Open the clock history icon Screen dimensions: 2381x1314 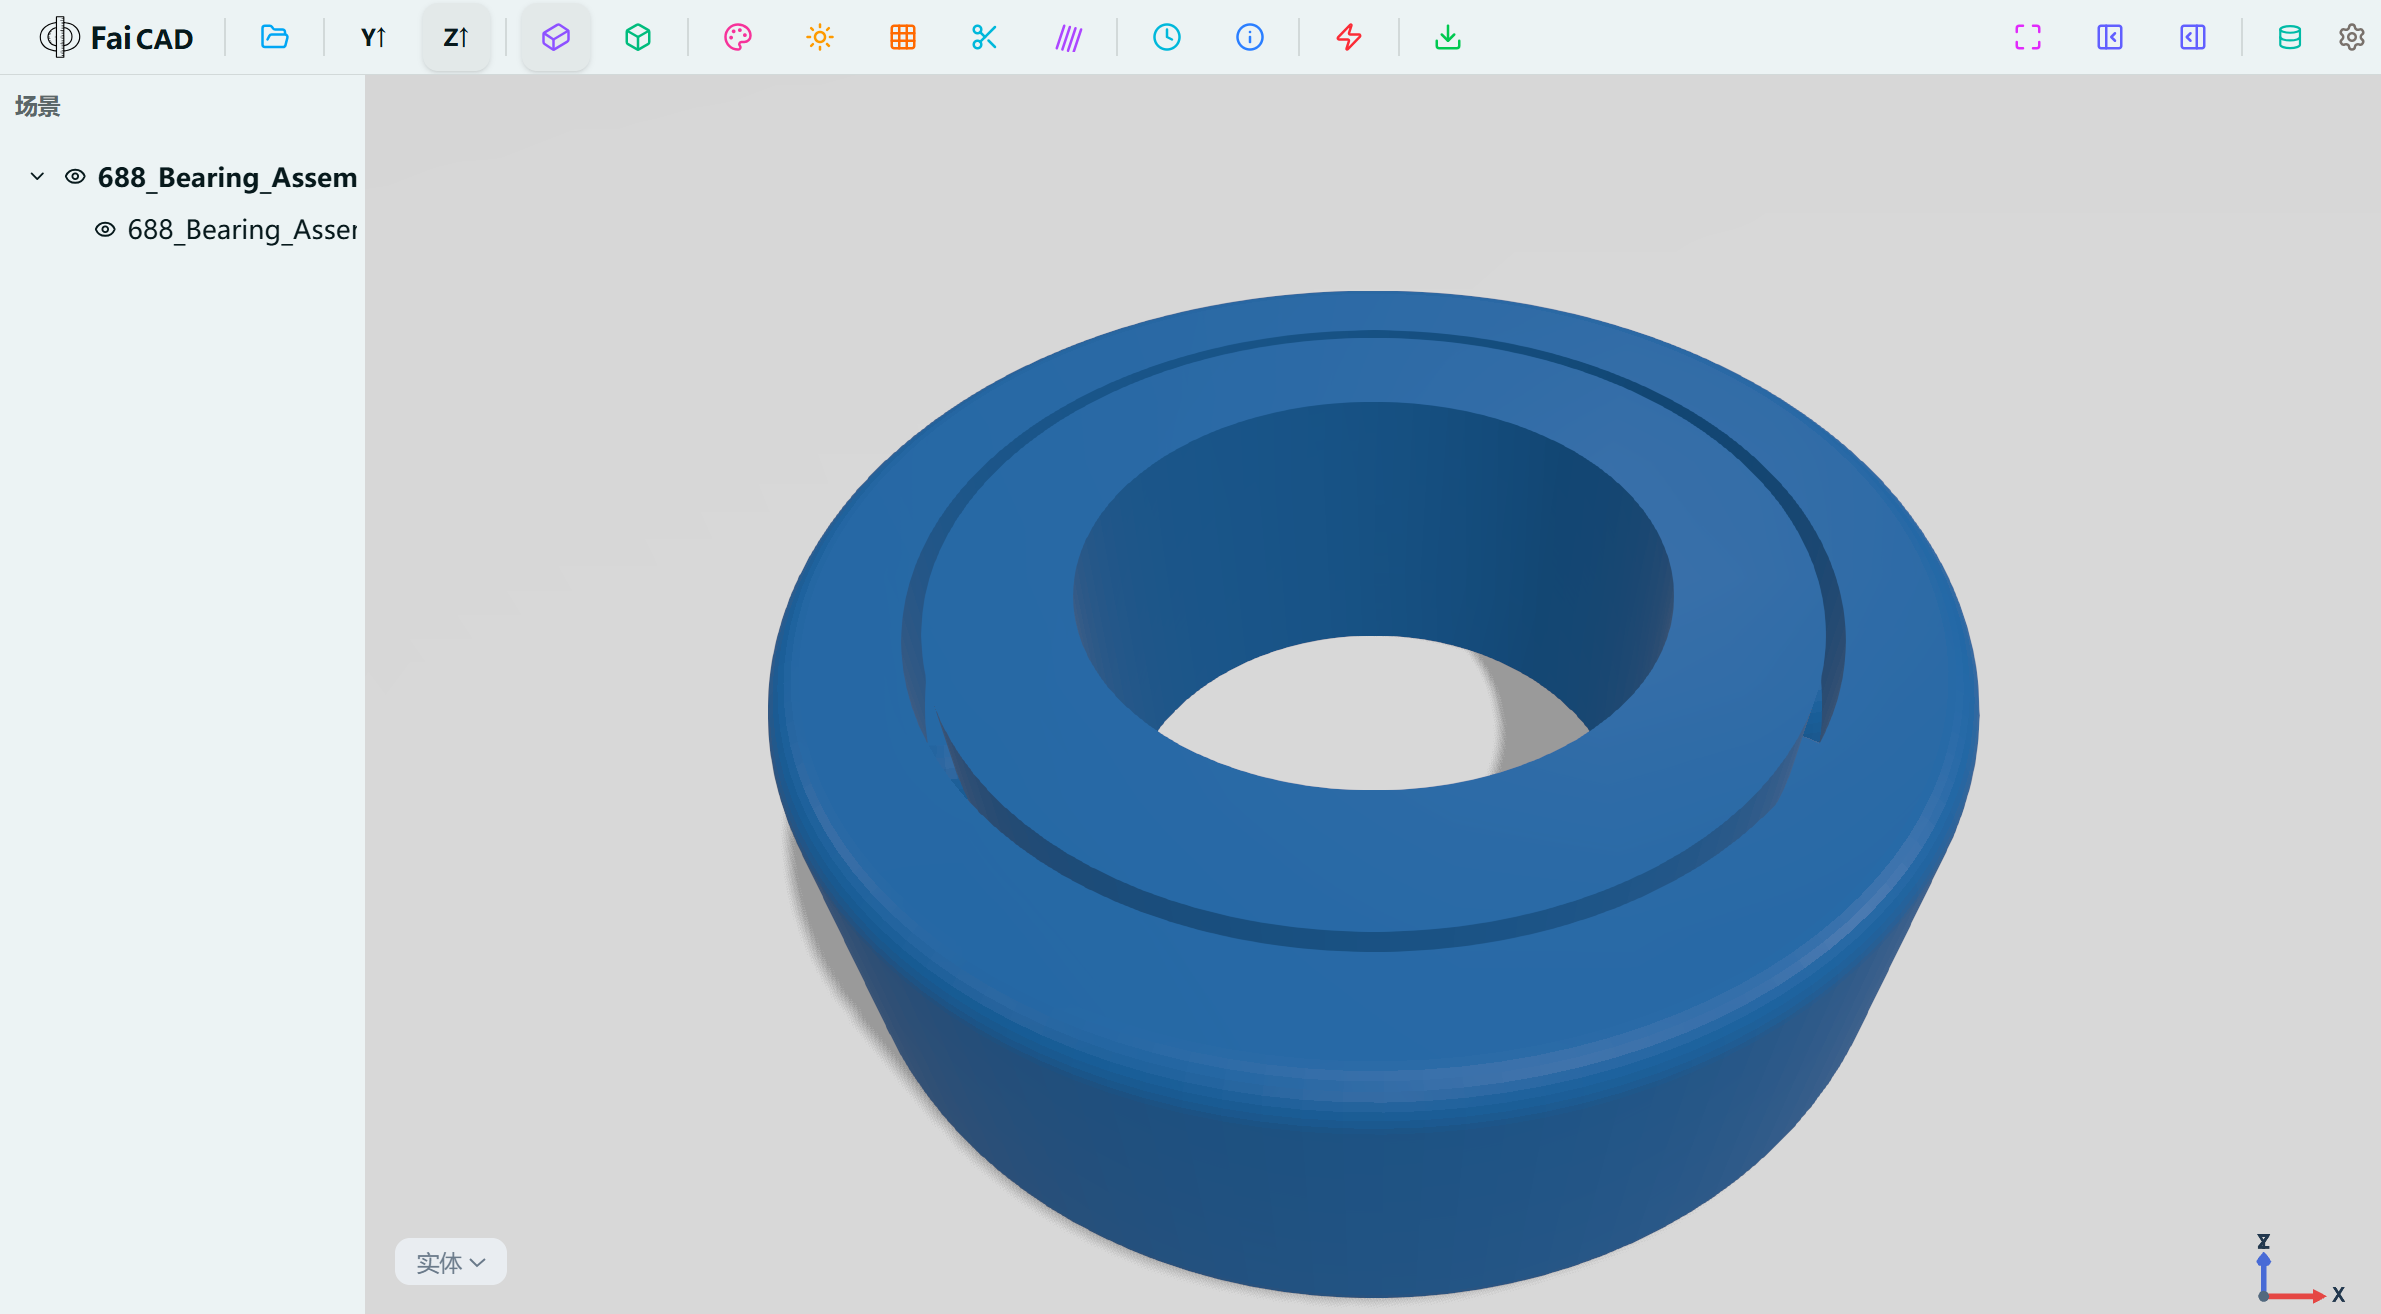click(1167, 37)
